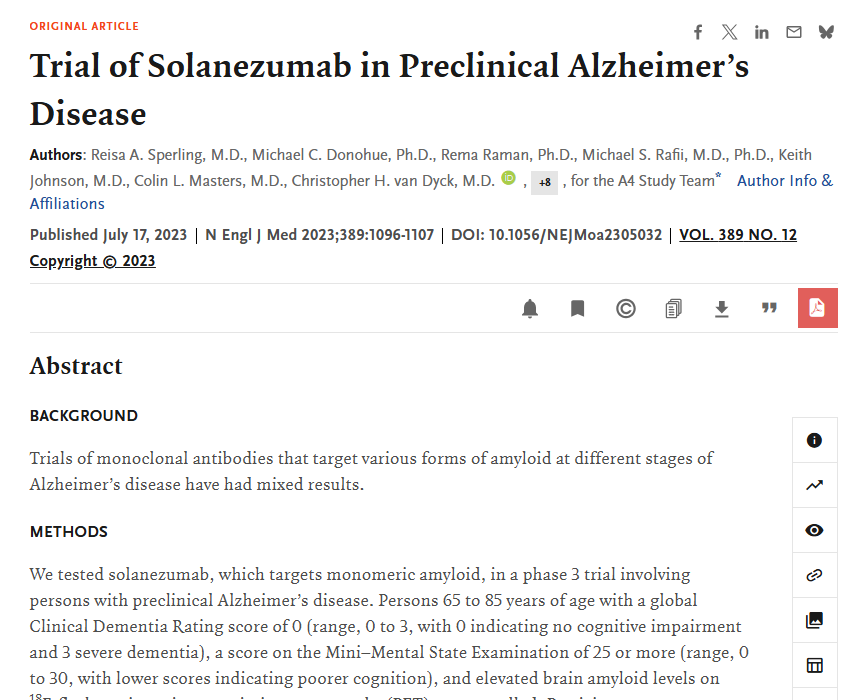The image size is (868, 700).
Task: Toggle the bookmark icon for this article
Action: [577, 309]
